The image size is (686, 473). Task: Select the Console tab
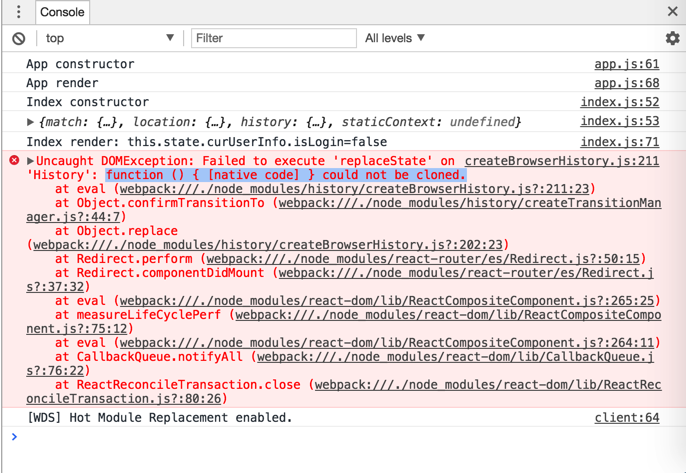tap(62, 12)
